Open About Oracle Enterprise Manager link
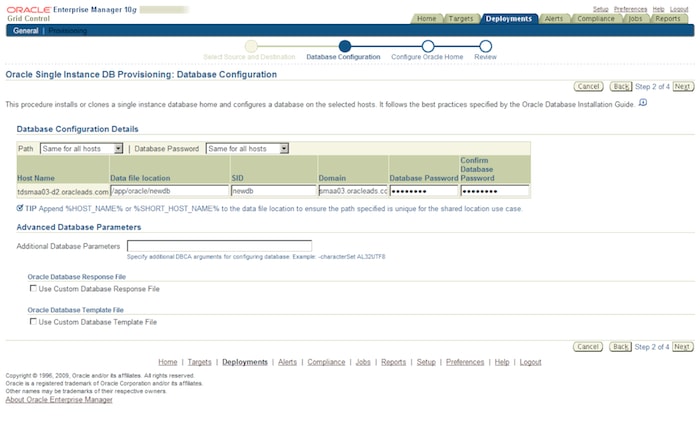 [59, 400]
